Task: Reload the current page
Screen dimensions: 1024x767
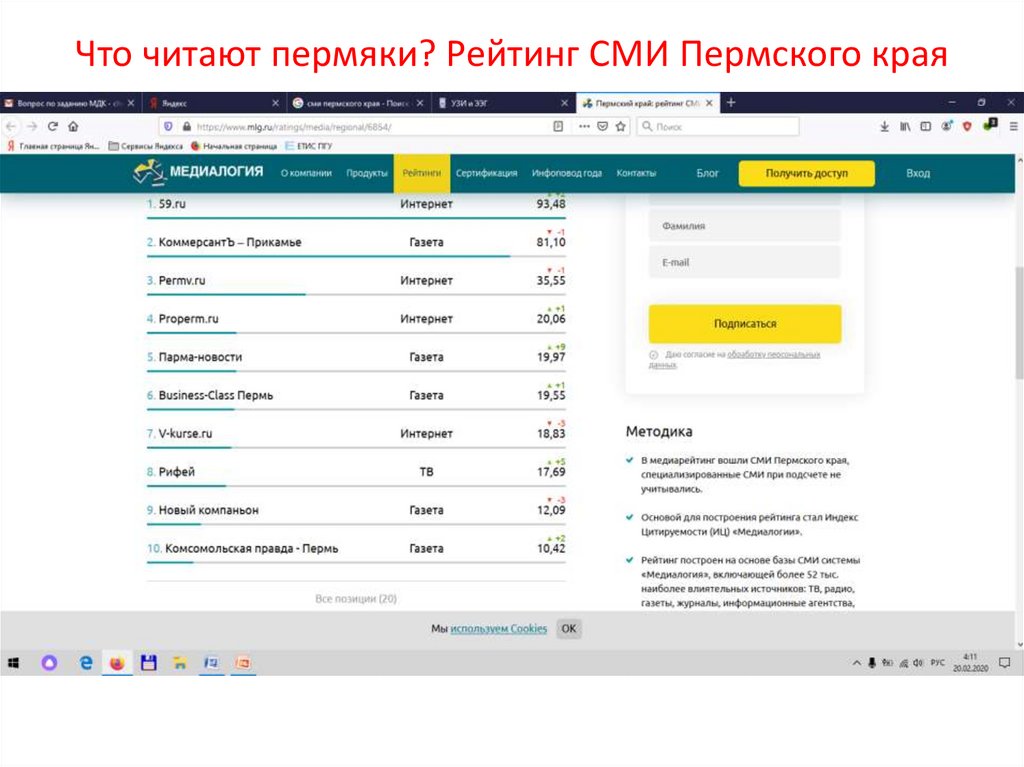Action: point(53,127)
